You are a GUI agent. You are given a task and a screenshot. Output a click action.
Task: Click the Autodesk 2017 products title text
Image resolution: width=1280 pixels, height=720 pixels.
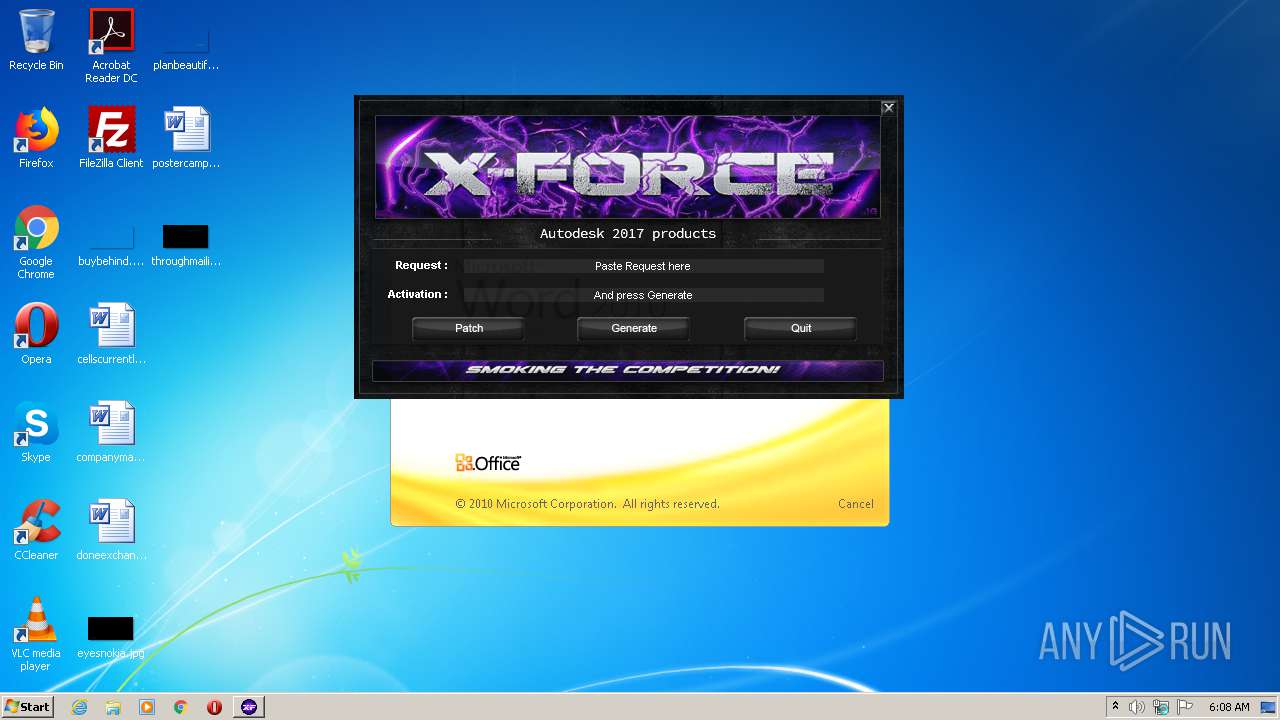coord(628,233)
